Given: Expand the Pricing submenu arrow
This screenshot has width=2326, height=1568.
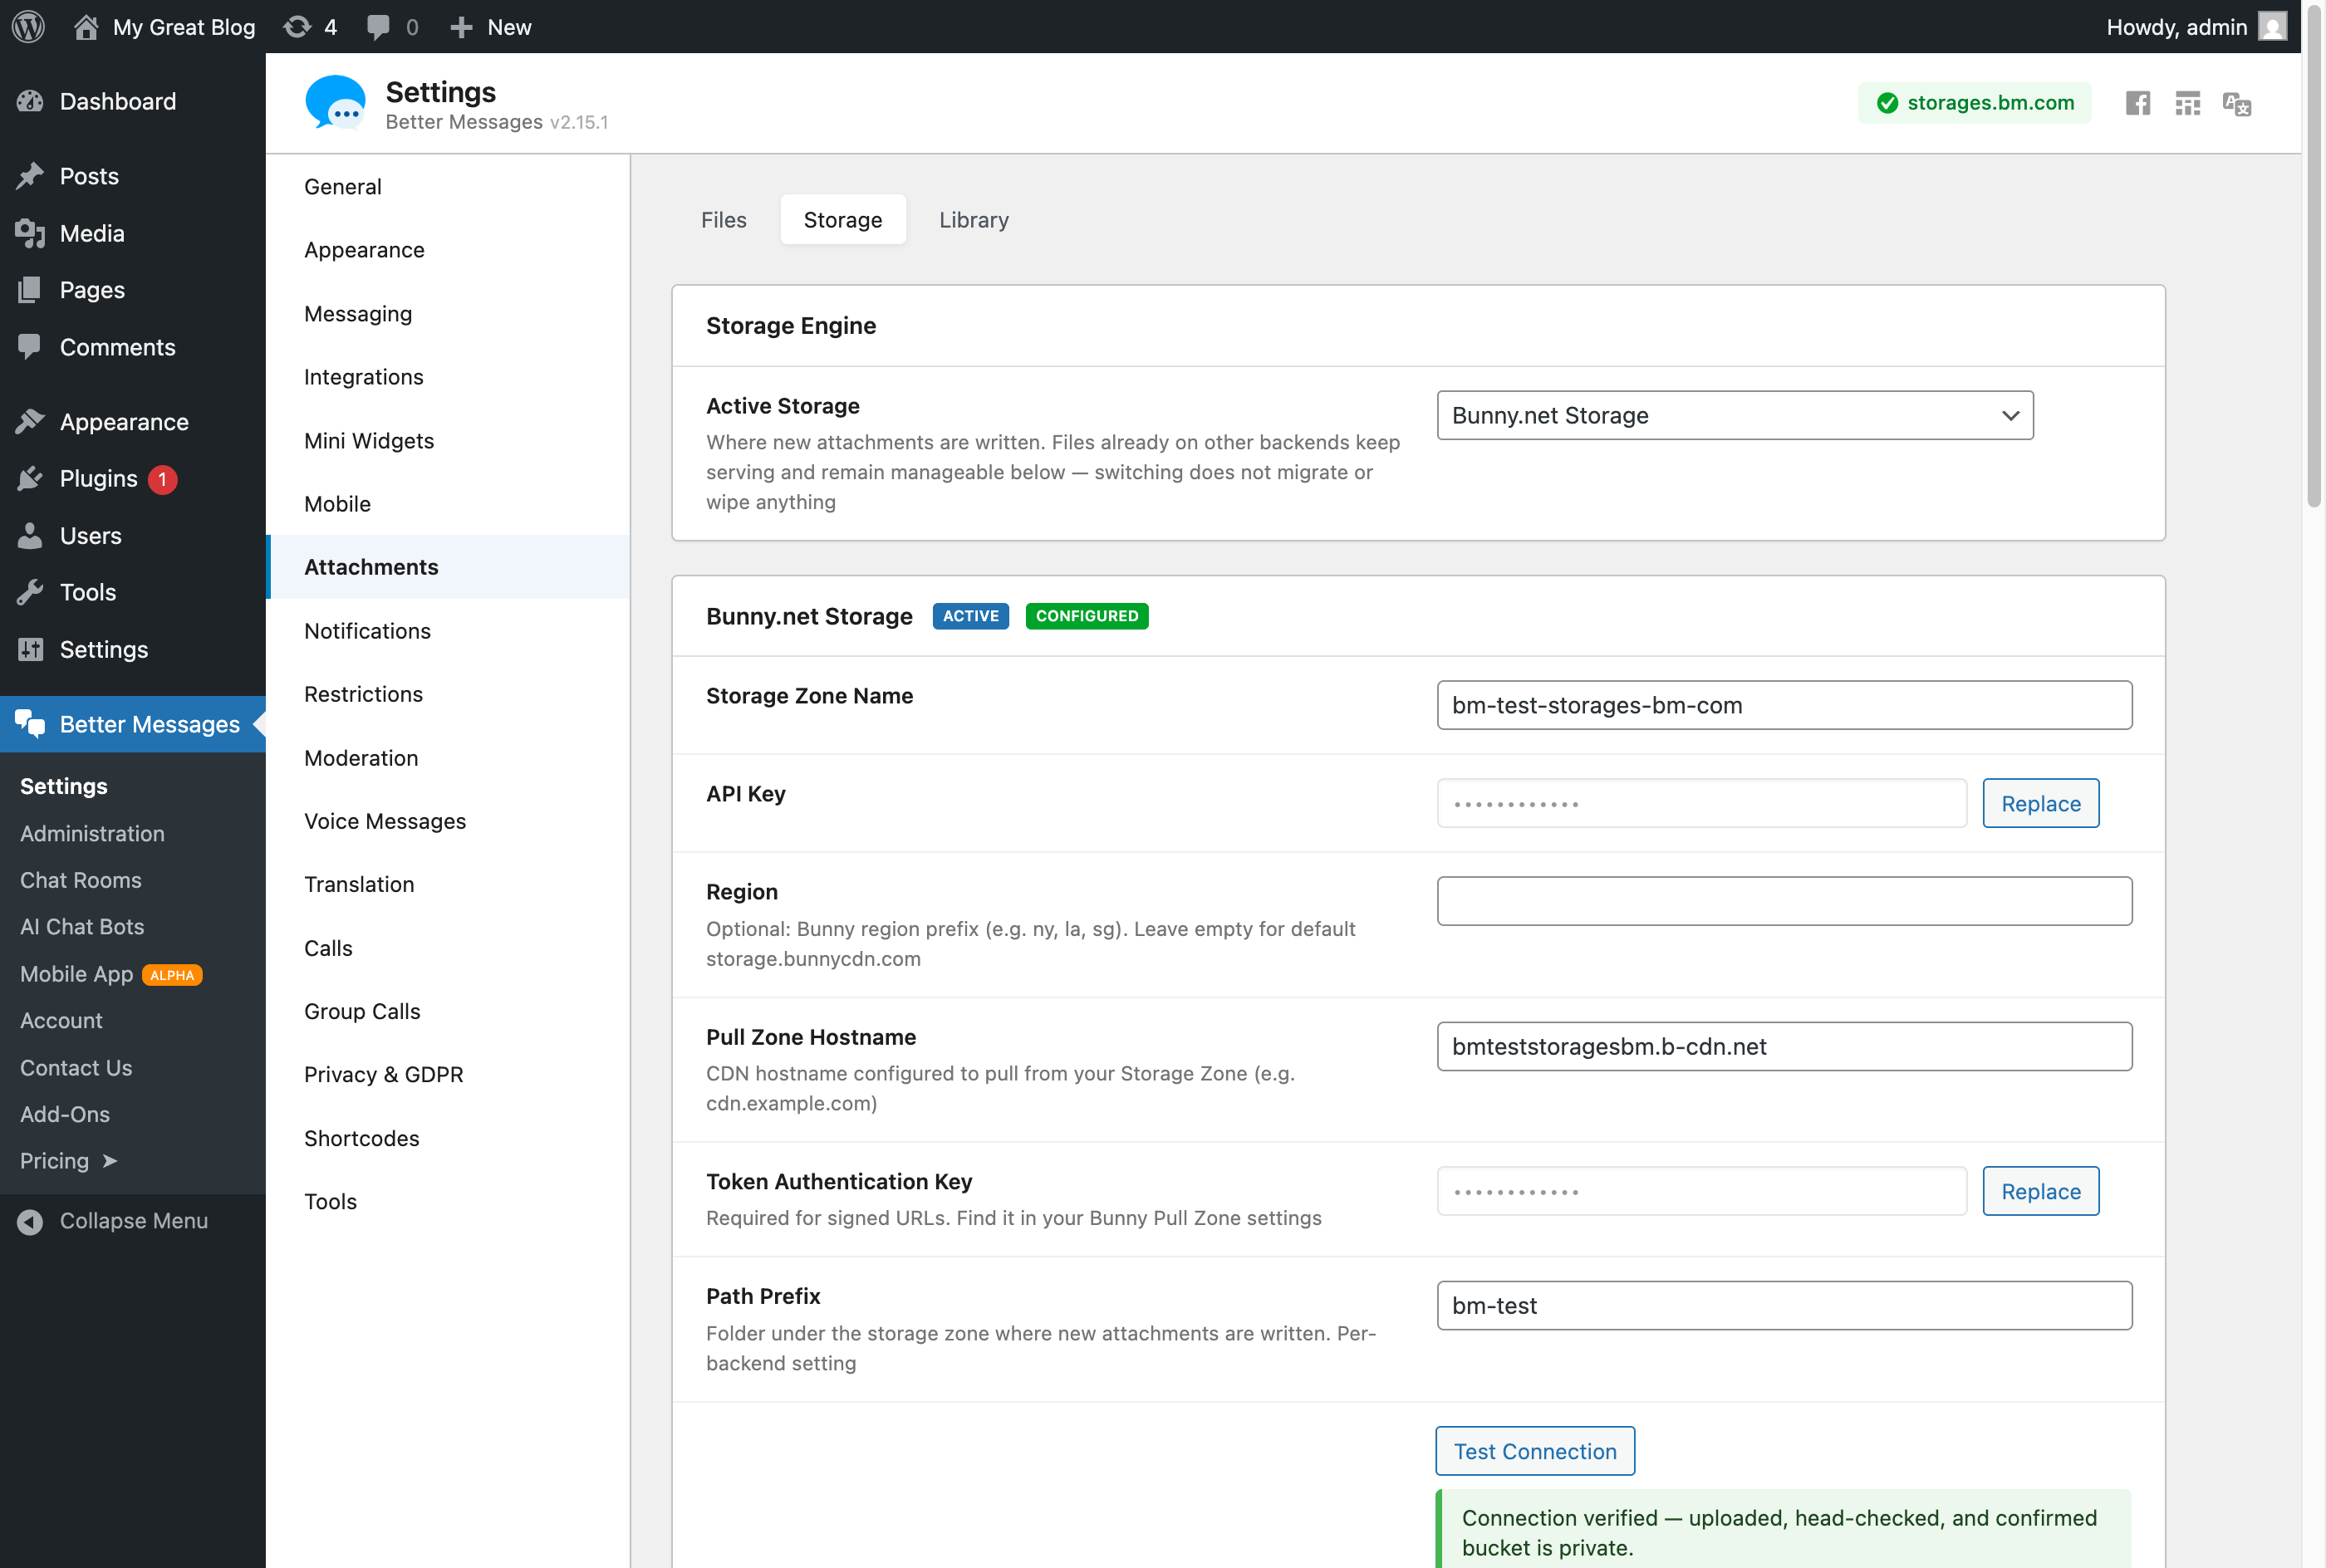Looking at the screenshot, I should [110, 1161].
